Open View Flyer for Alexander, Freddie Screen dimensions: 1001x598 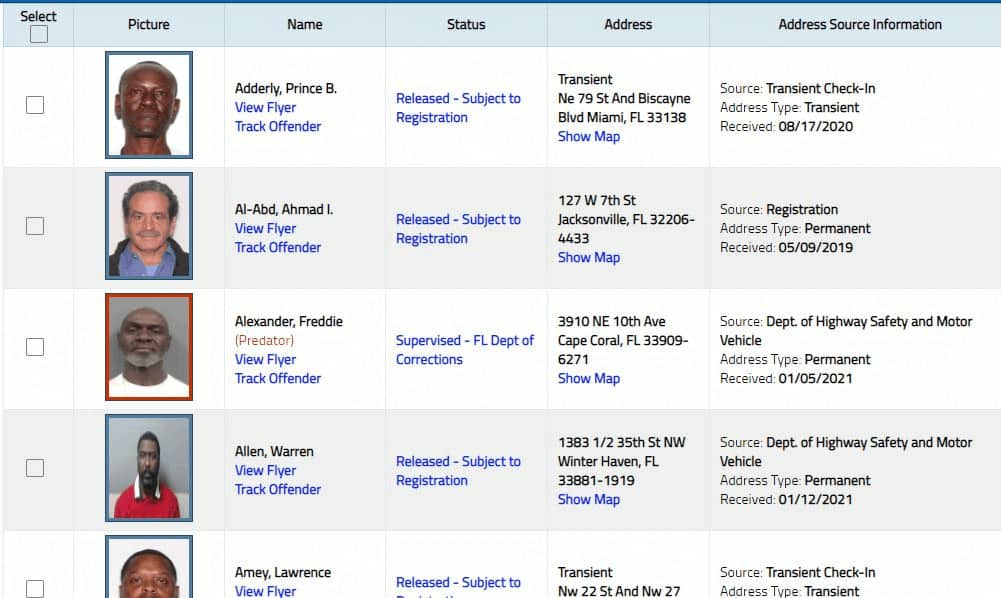265,360
